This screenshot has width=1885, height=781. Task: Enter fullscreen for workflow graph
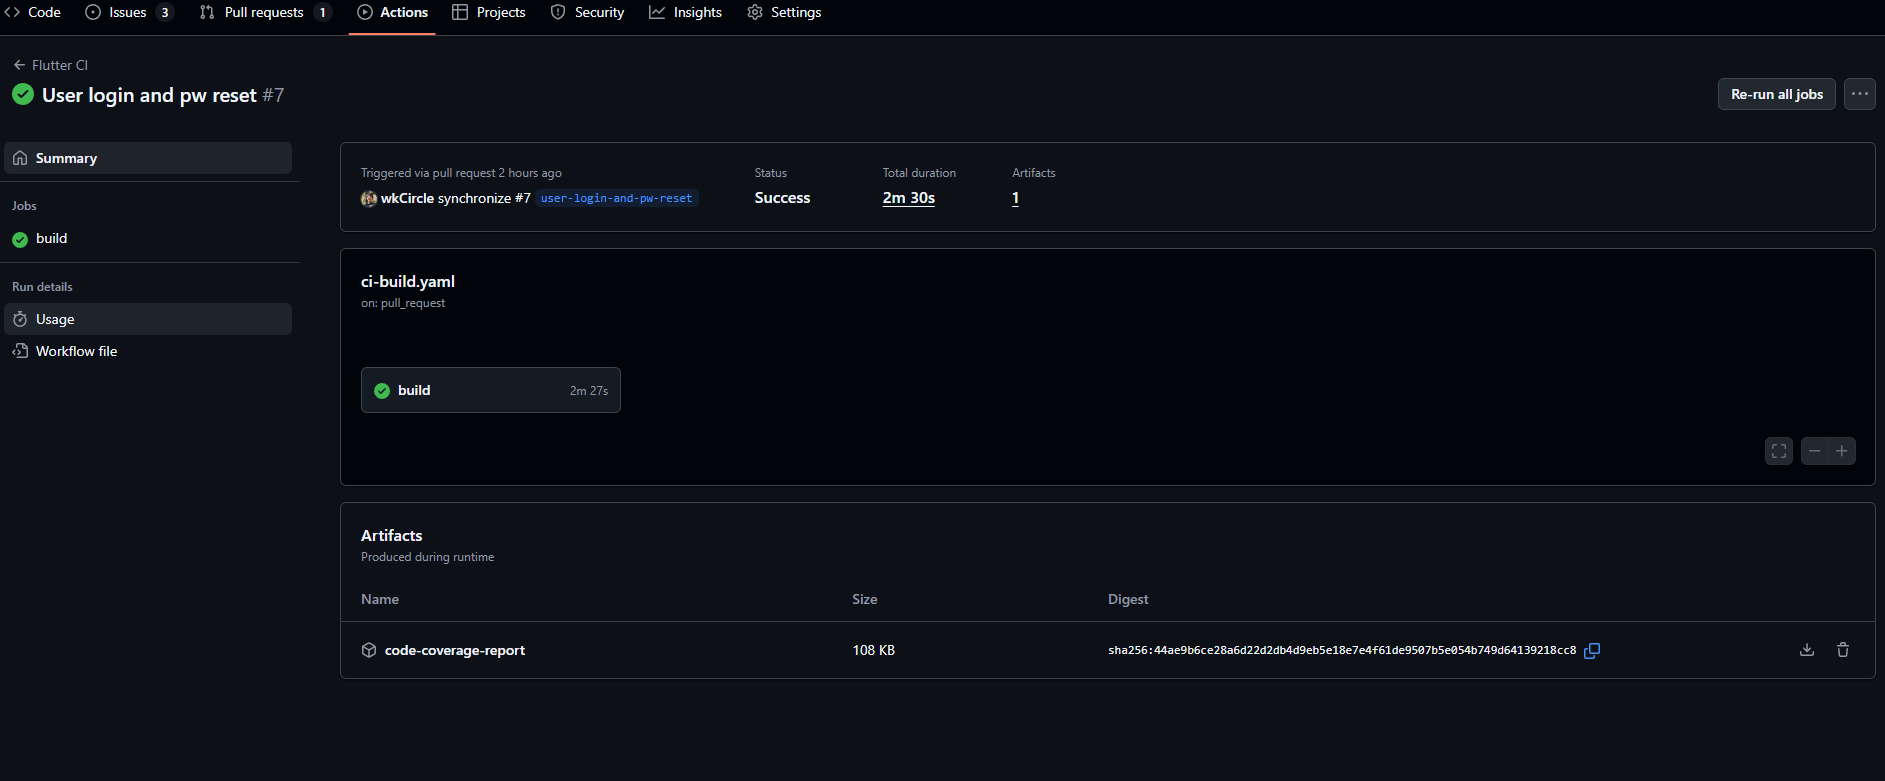tap(1778, 451)
